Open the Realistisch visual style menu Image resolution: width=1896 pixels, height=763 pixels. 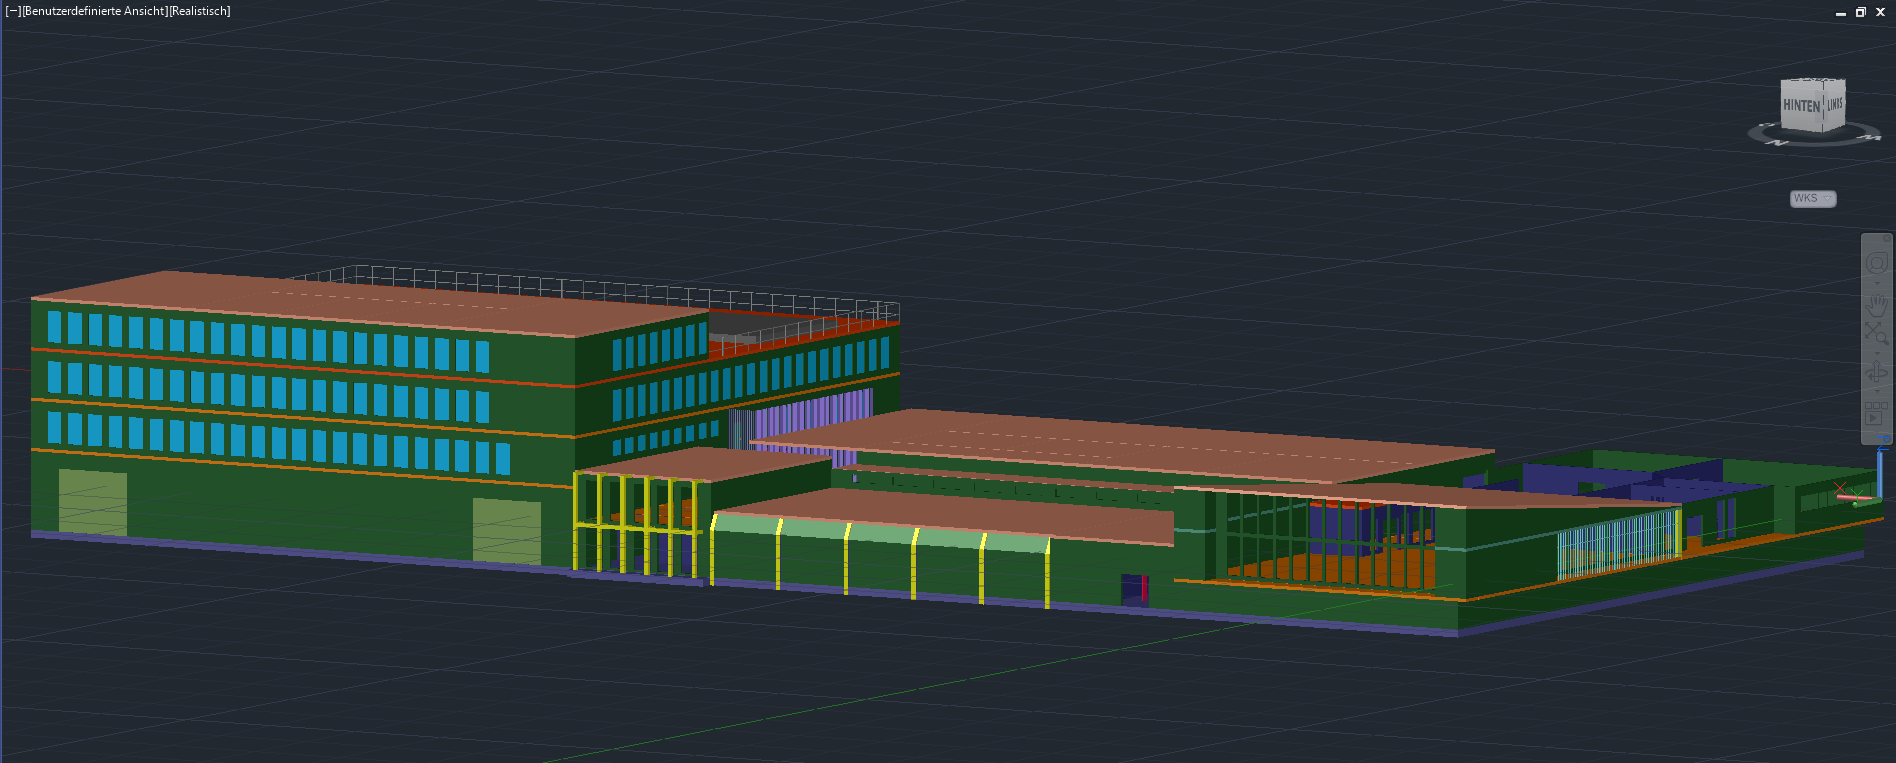(199, 11)
